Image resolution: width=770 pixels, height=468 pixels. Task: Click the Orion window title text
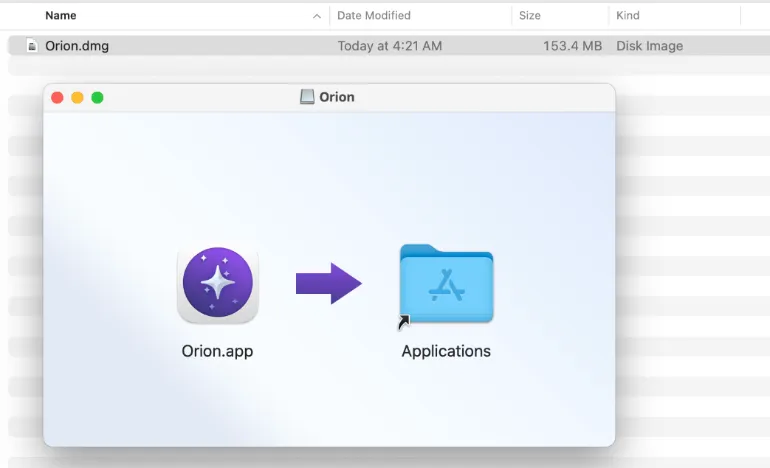pos(337,97)
